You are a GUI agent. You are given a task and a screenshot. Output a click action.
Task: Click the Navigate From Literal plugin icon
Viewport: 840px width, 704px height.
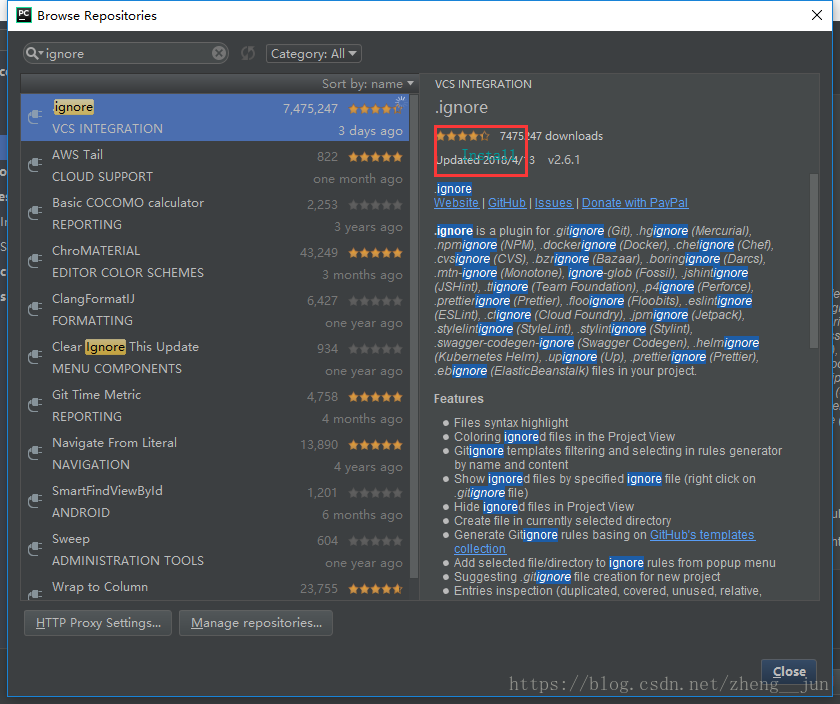click(35, 453)
